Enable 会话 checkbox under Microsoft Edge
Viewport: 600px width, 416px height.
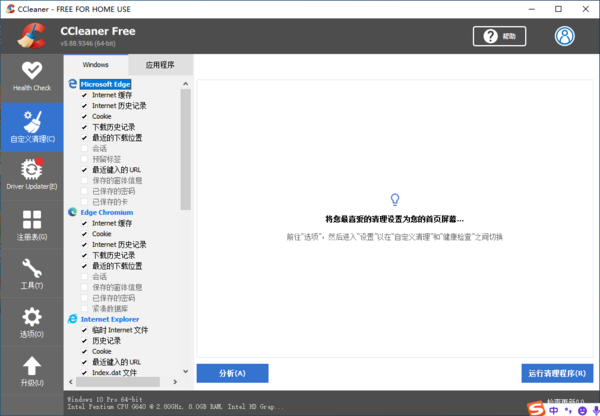(85, 148)
